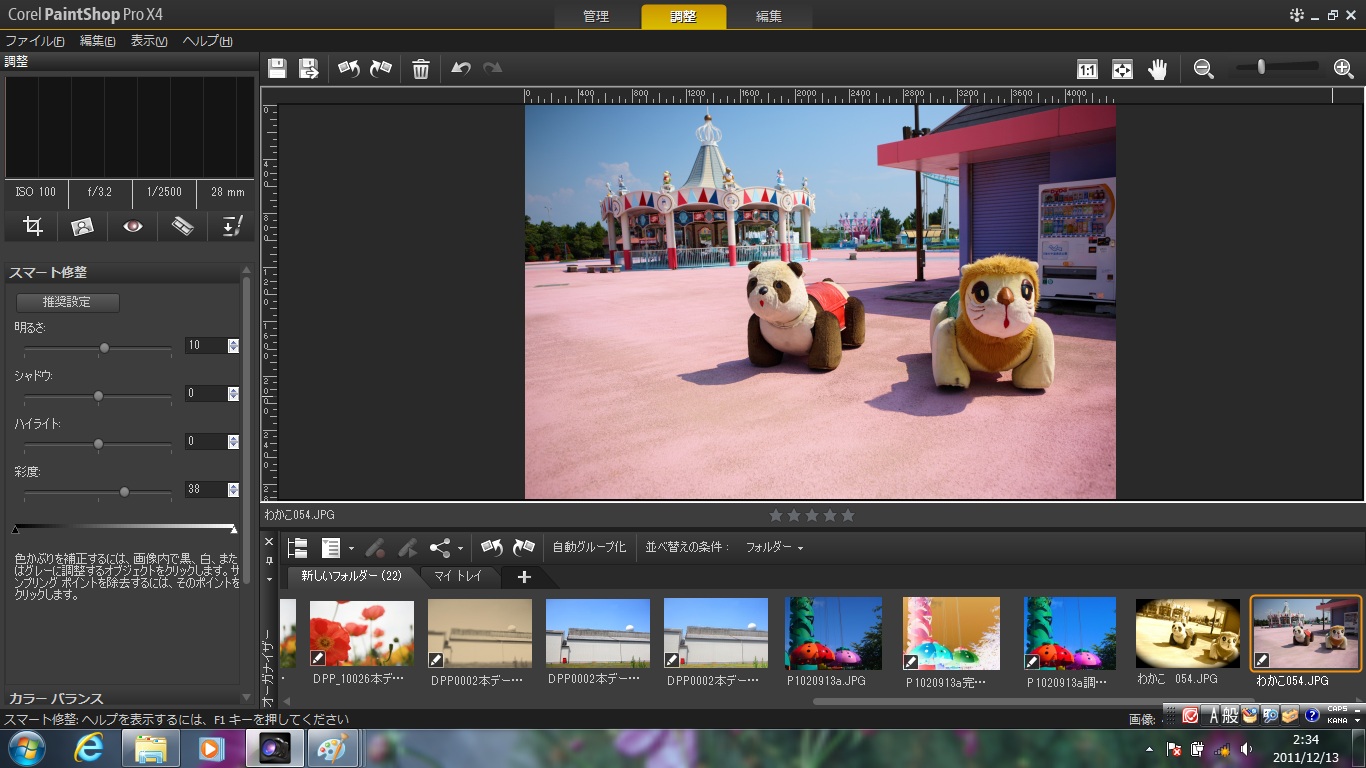Select the Crop tool

point(33,227)
